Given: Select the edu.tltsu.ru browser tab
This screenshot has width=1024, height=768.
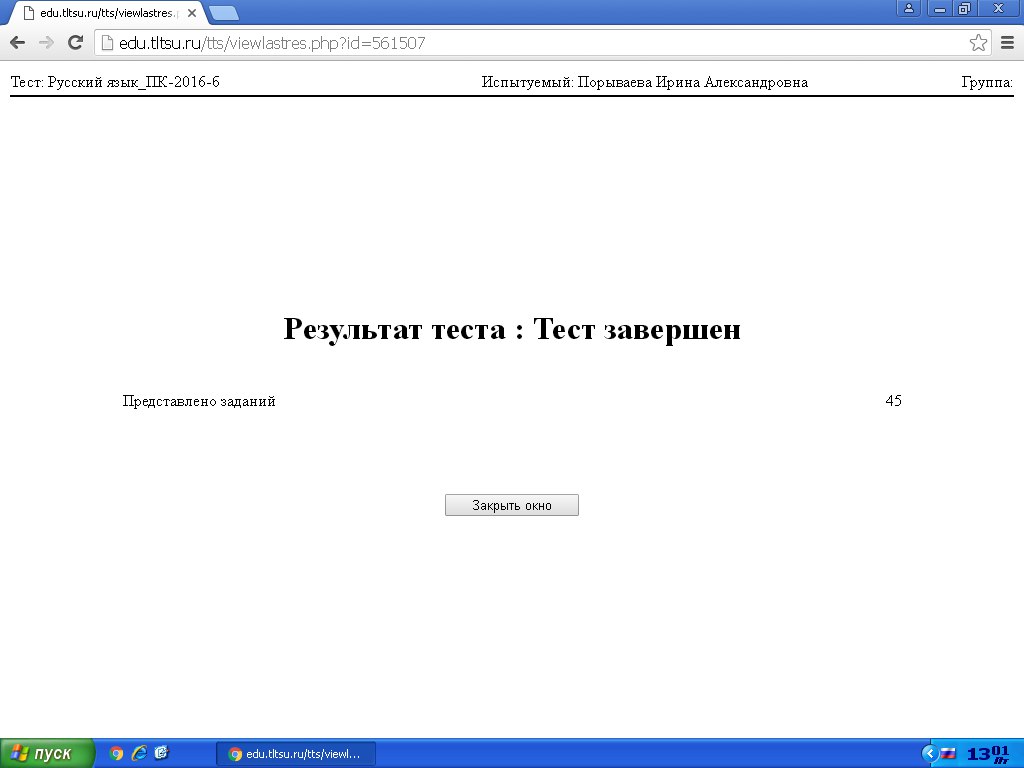Looking at the screenshot, I should click(x=105, y=13).
